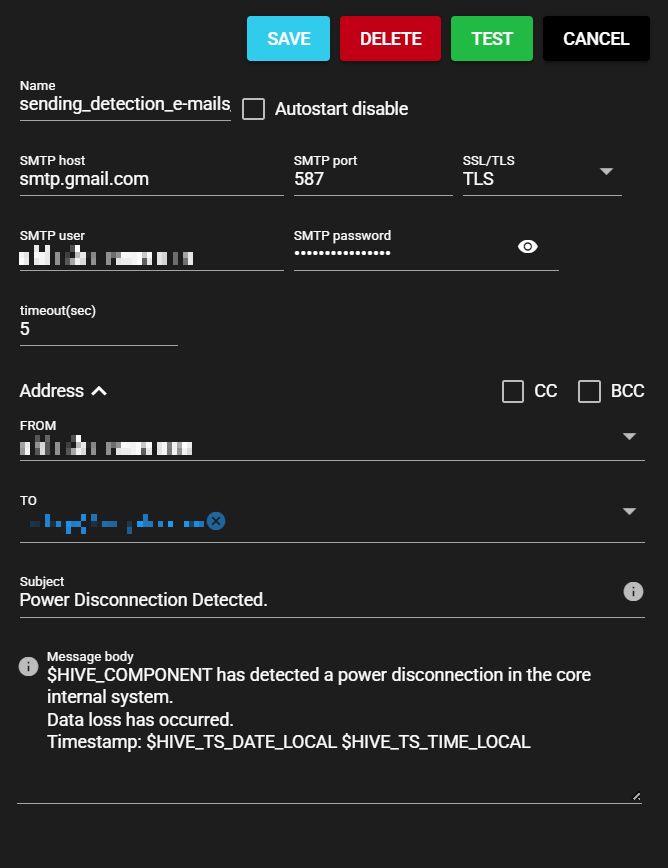Click the Subject field info icon
668x868 pixels.
point(633,591)
